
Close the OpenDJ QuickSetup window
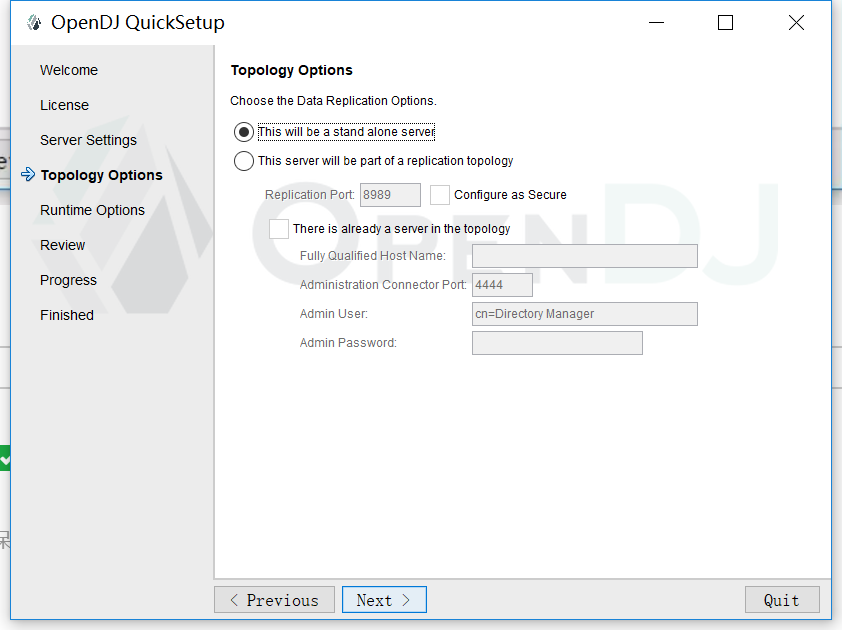pyautogui.click(x=796, y=23)
